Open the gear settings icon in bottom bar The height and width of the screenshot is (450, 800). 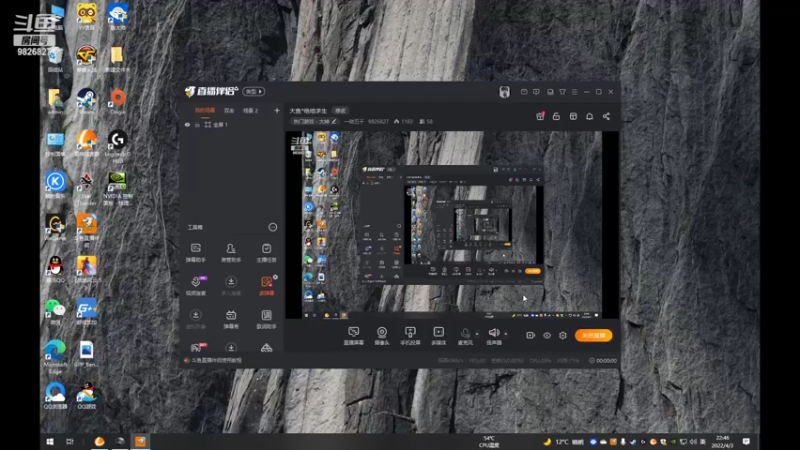(x=563, y=335)
